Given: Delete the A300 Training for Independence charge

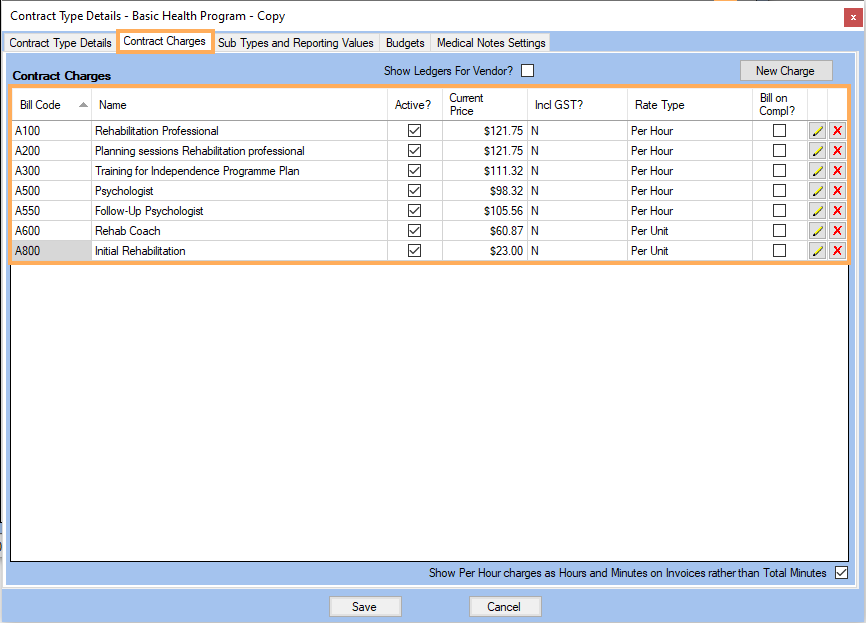Looking at the screenshot, I should (837, 171).
